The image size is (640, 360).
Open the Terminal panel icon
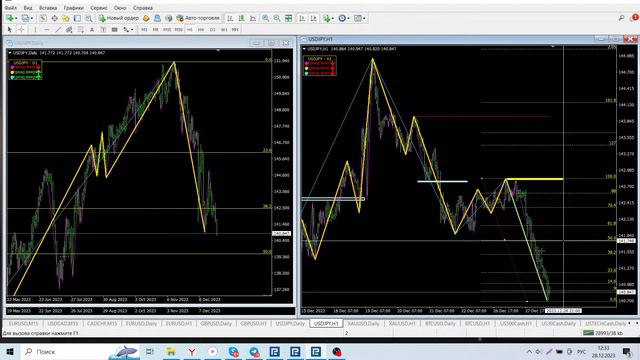[x=77, y=18]
